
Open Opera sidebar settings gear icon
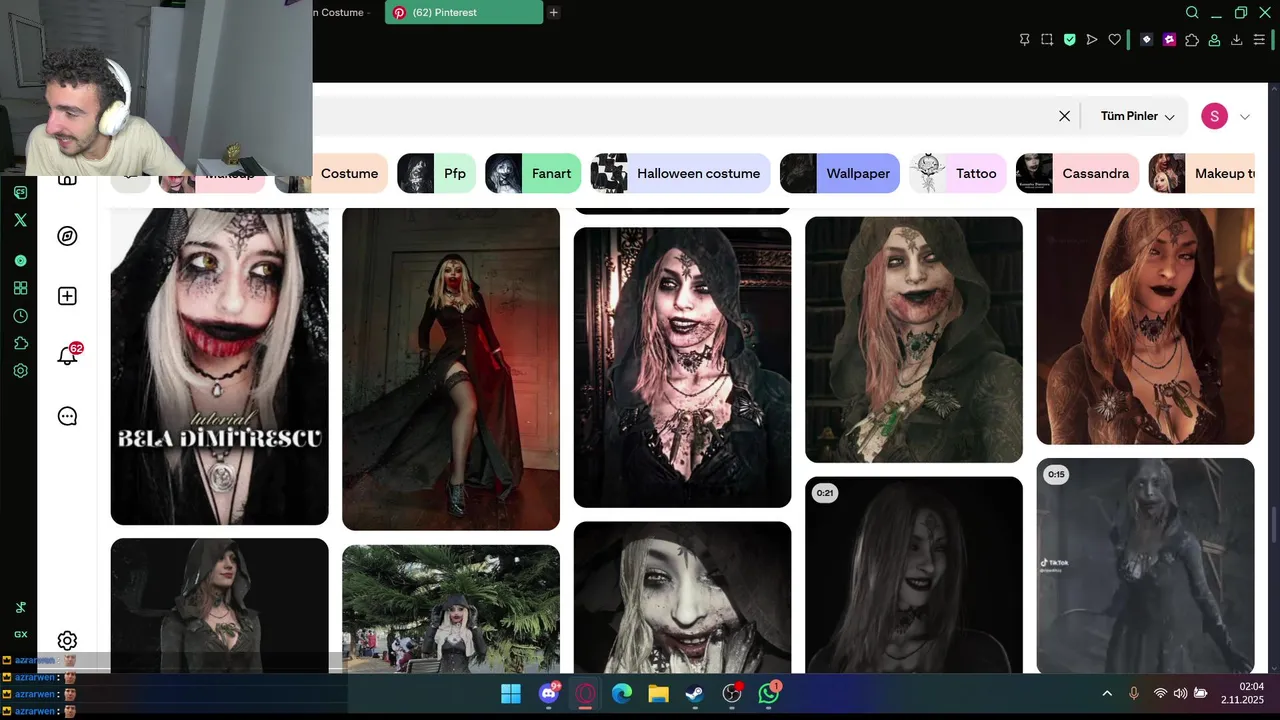point(20,370)
